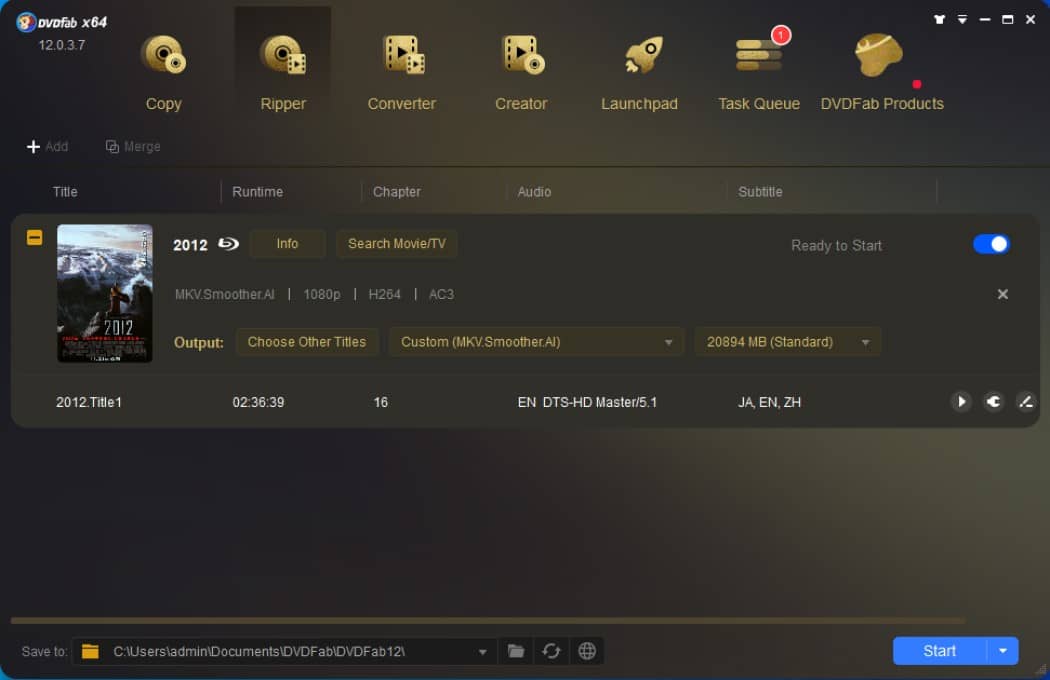Screen dimensions: 1050x680
Task: Click the horizontal scrollbar above Save to
Action: click(488, 621)
